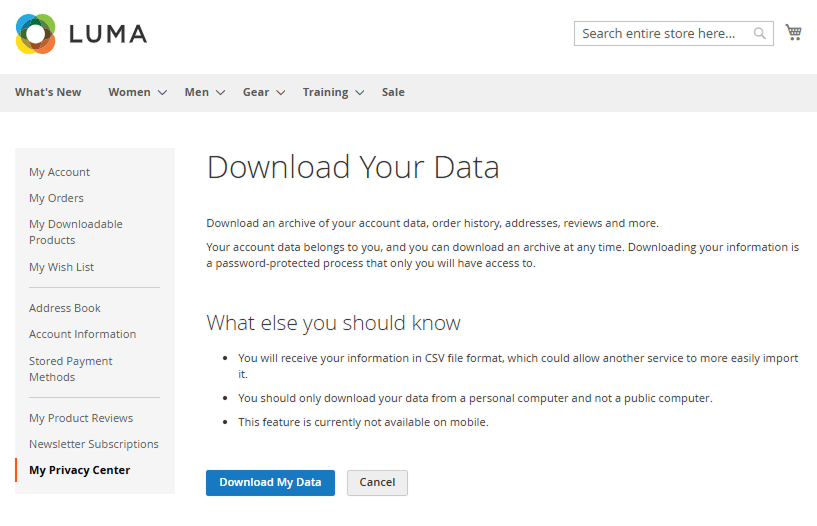The image size is (817, 526).
Task: Click the search magnifier icon
Action: 760,34
